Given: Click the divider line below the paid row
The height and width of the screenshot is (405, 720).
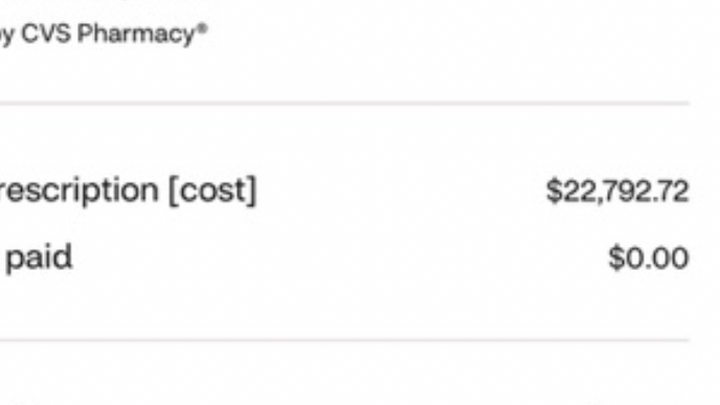Looking at the screenshot, I should click(345, 340).
